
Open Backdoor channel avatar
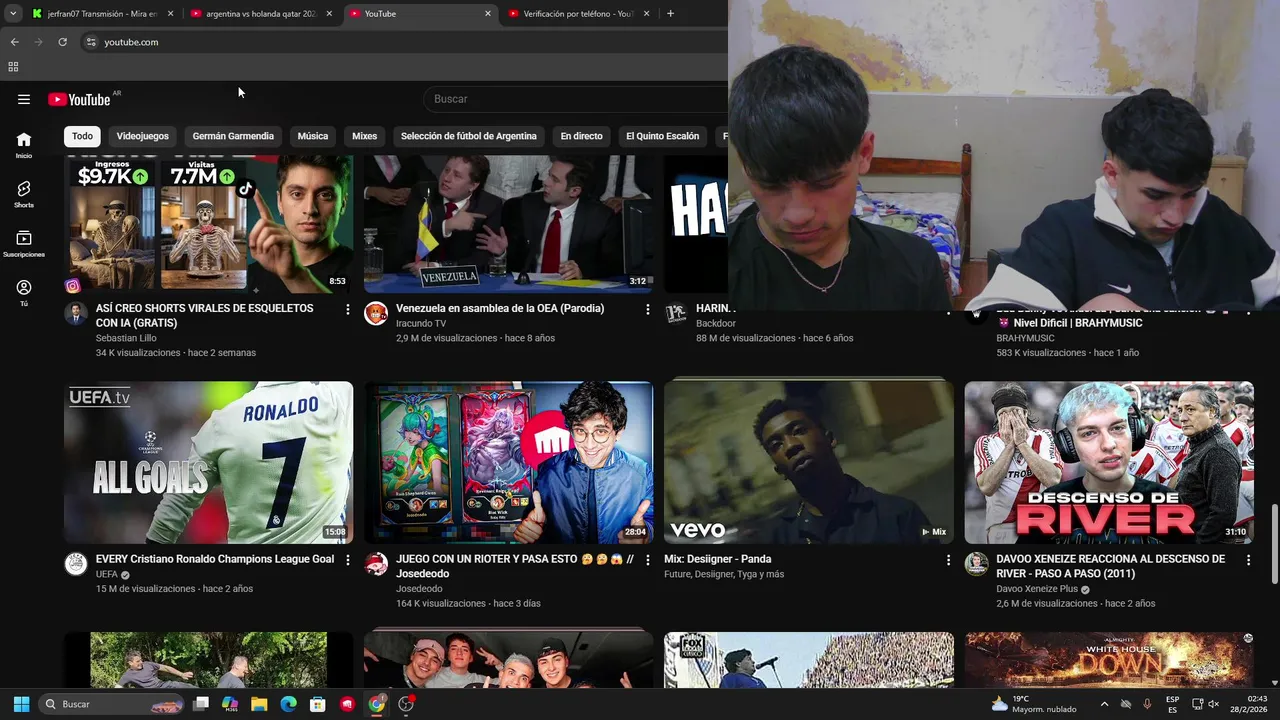pyautogui.click(x=676, y=314)
